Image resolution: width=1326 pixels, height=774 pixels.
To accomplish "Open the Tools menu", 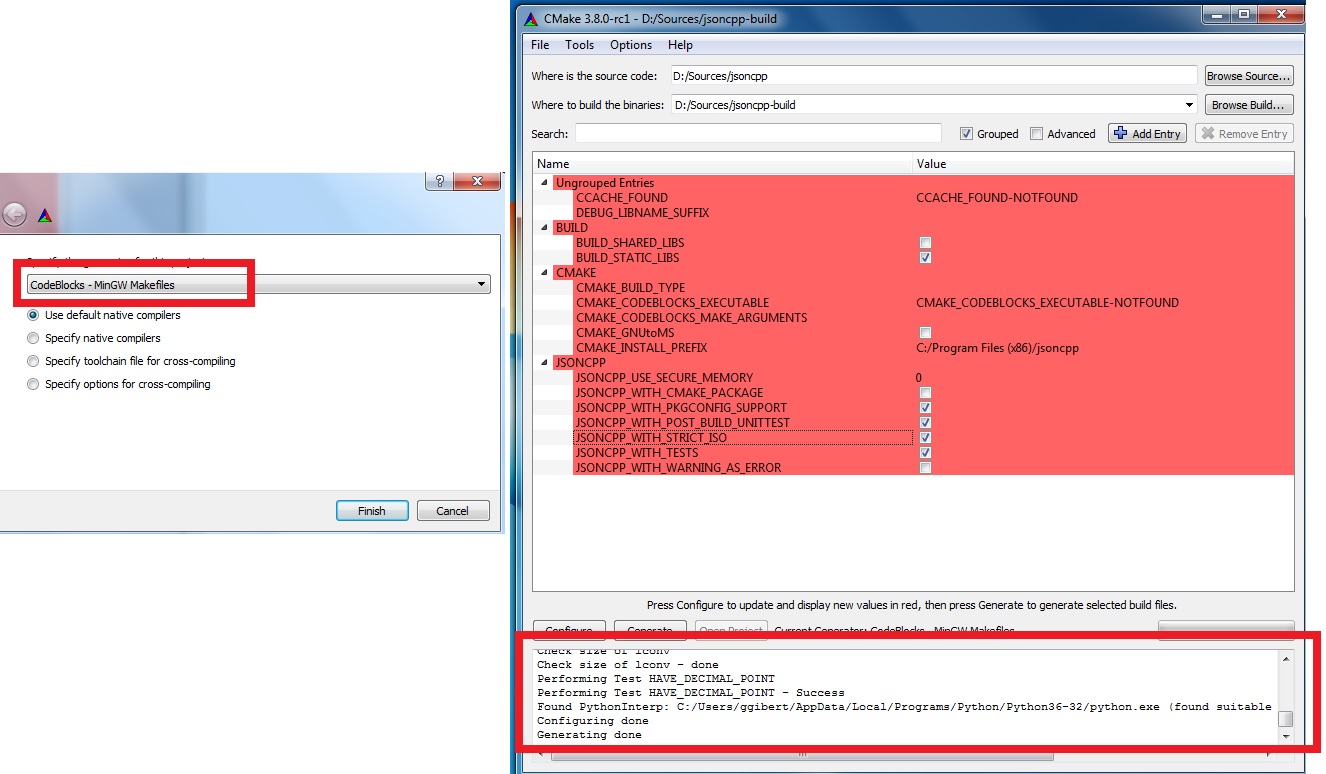I will 579,45.
